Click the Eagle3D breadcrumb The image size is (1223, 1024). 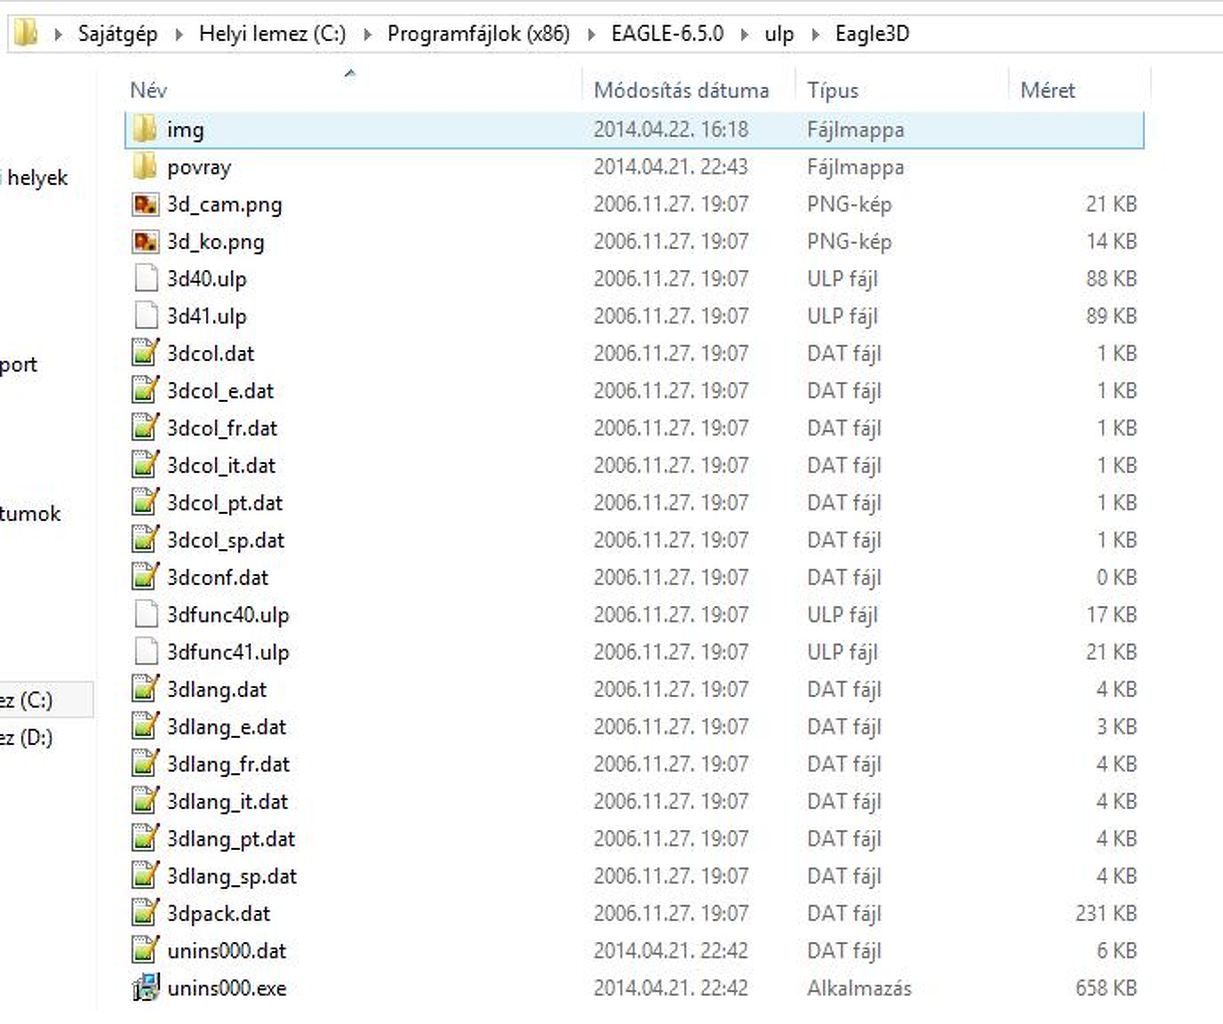click(872, 34)
